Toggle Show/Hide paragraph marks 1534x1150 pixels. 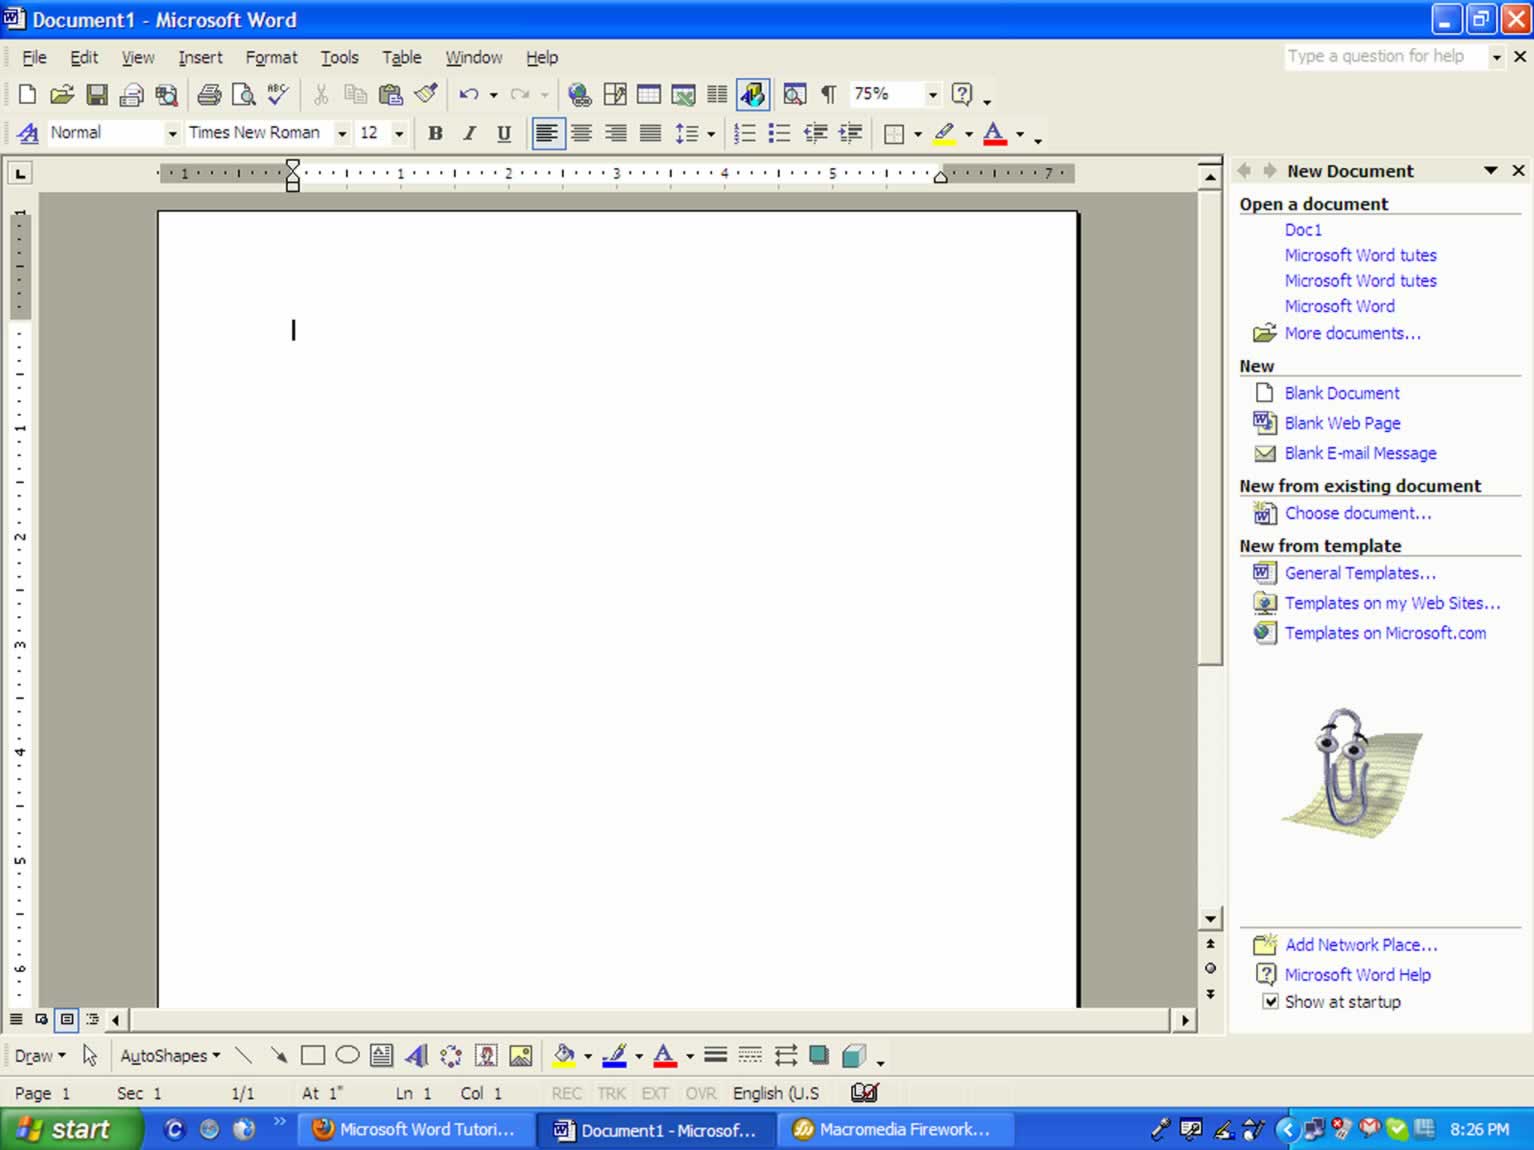tap(828, 95)
